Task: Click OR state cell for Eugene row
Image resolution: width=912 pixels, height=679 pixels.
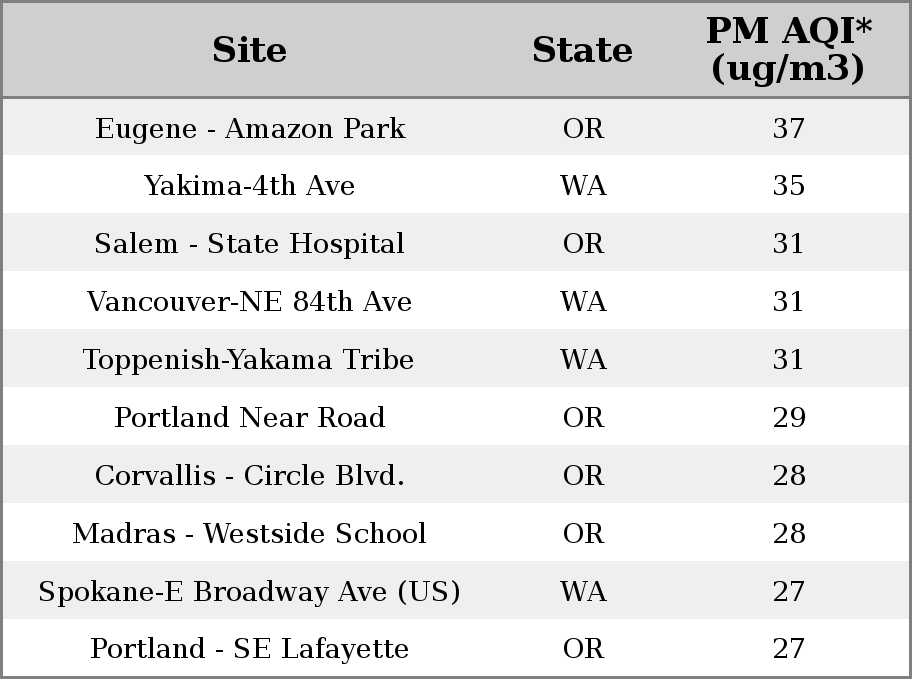Action: [x=583, y=129]
